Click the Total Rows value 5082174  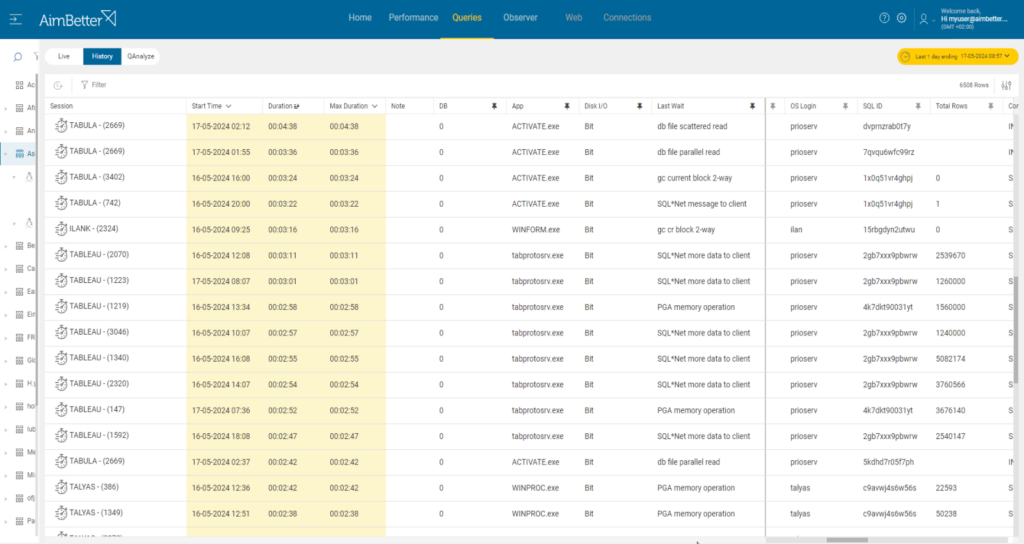tap(950, 359)
